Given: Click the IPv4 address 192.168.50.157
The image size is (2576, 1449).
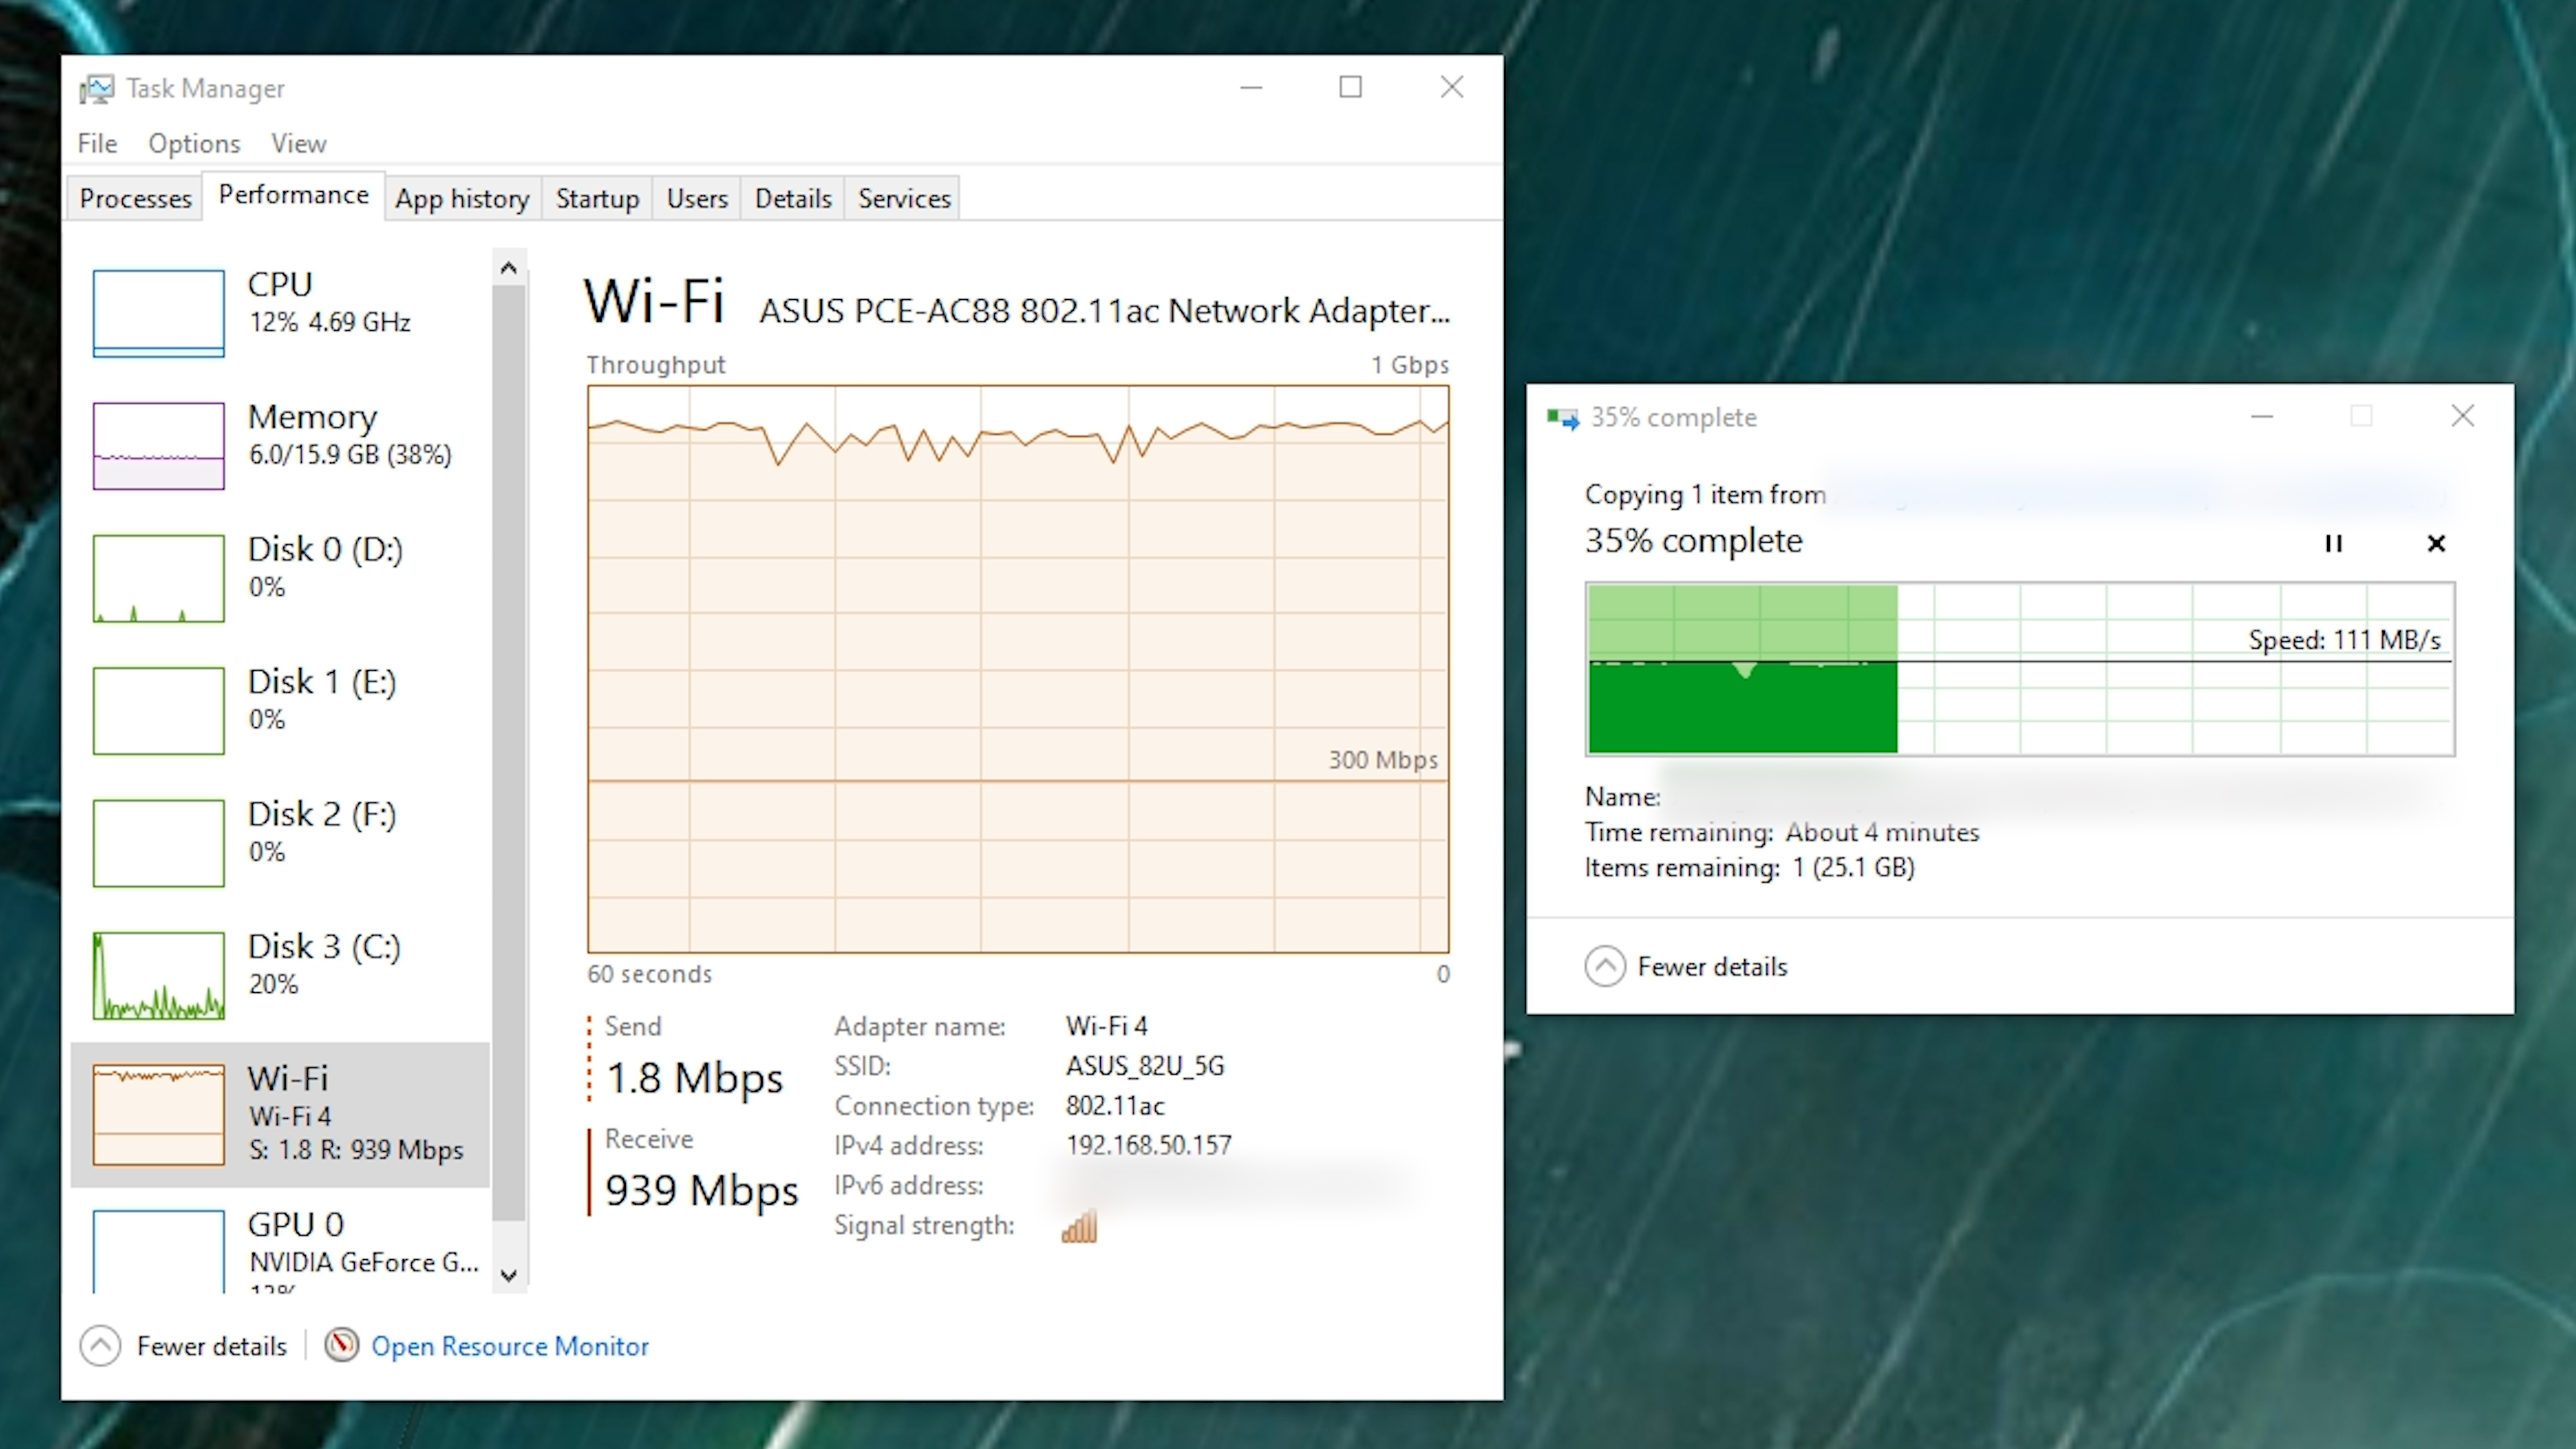Looking at the screenshot, I should [1148, 1145].
